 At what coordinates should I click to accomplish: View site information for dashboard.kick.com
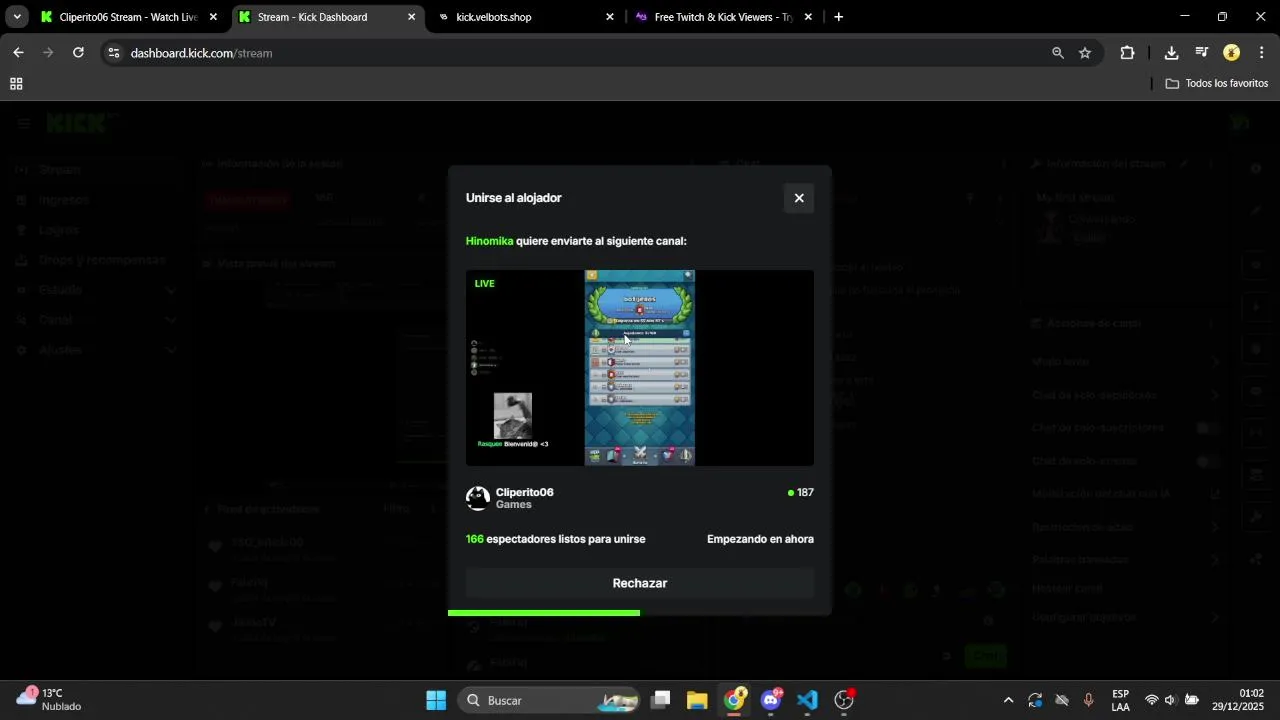coord(114,53)
